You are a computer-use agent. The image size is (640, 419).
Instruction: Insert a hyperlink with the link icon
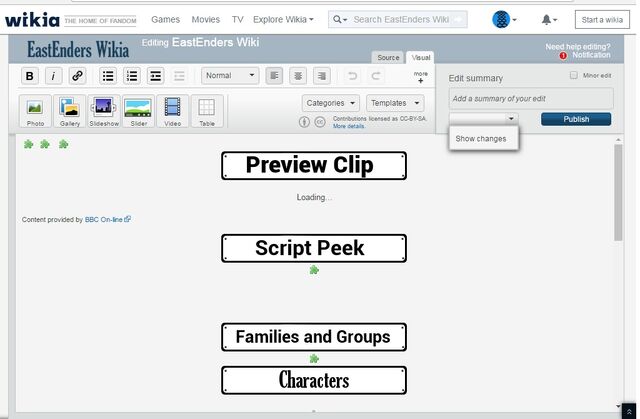click(x=77, y=76)
